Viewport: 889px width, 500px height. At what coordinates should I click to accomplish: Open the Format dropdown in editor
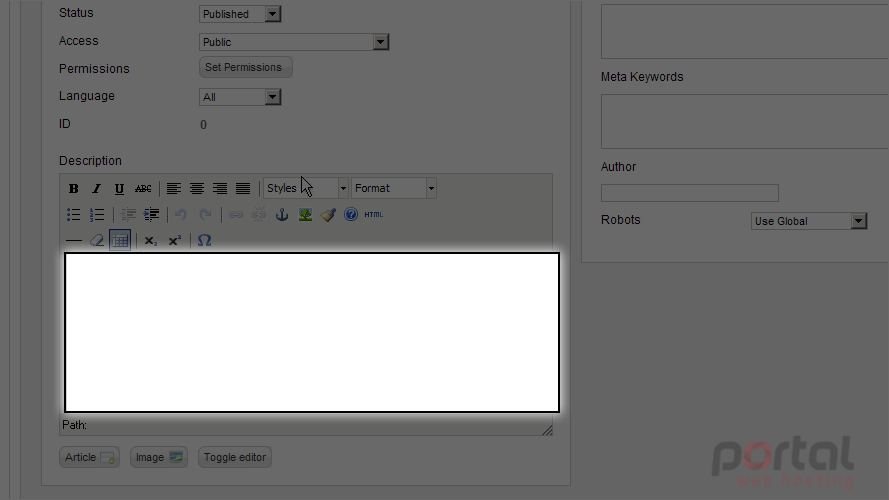393,188
